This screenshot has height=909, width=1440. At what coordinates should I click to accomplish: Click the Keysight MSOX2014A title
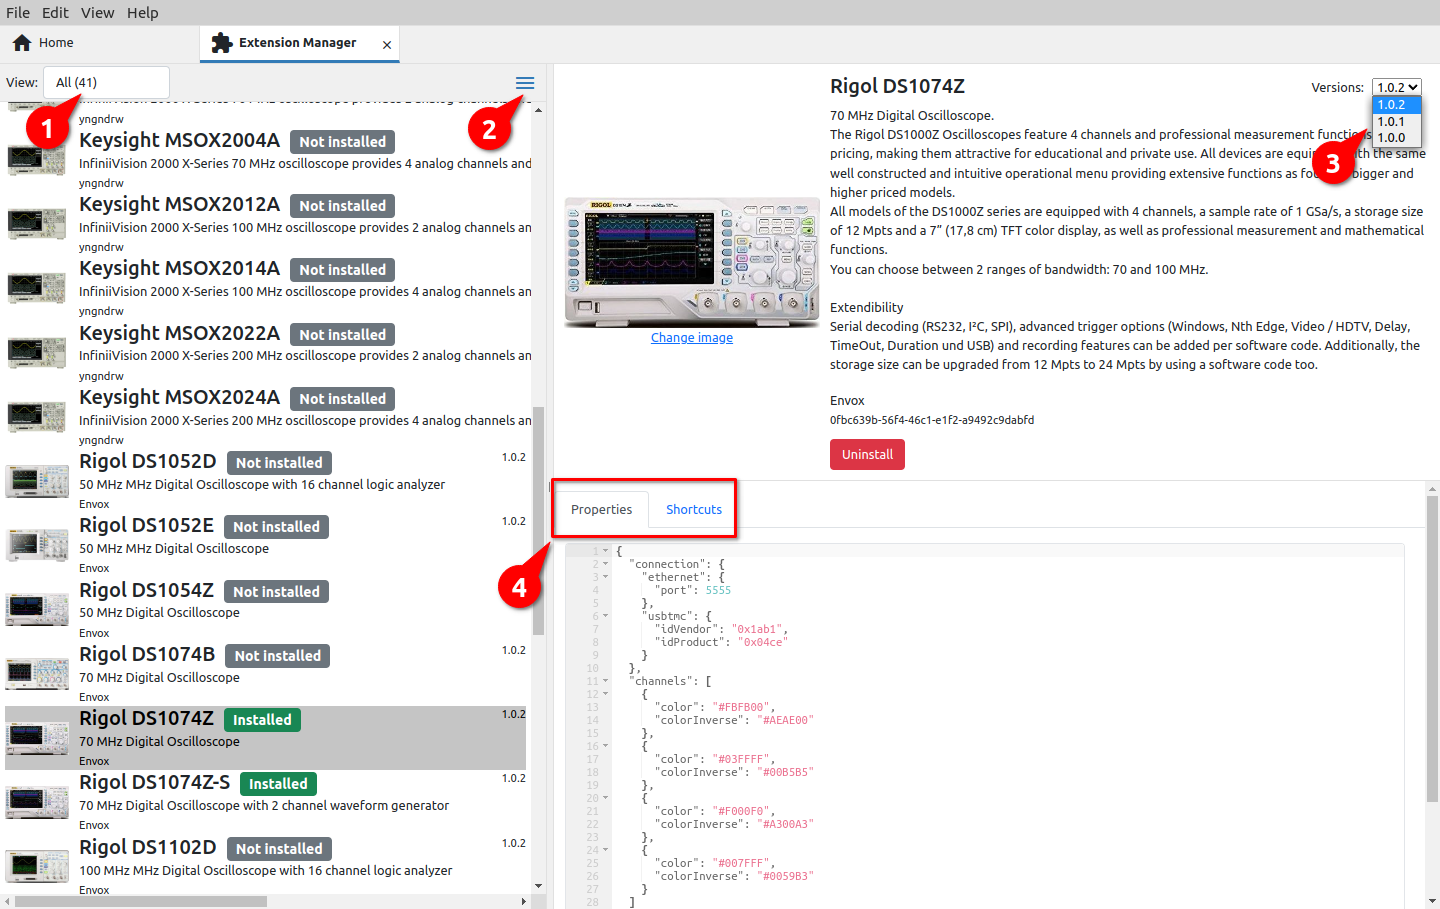click(179, 269)
